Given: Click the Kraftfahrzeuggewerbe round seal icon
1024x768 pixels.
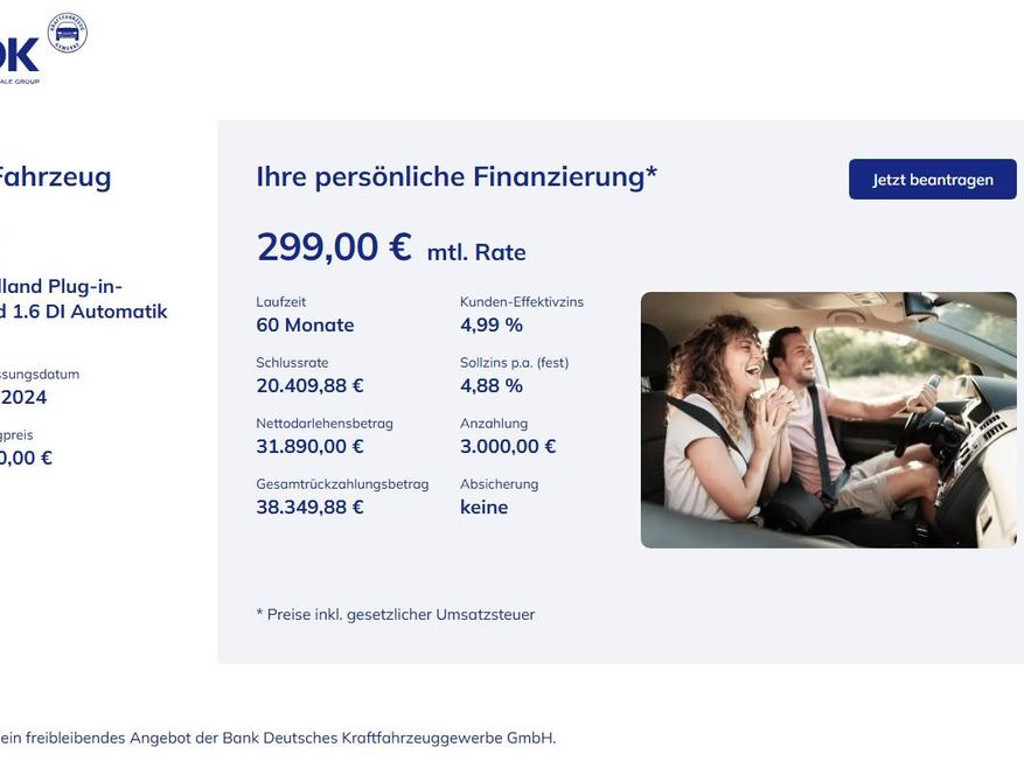Looking at the screenshot, I should (x=67, y=33).
